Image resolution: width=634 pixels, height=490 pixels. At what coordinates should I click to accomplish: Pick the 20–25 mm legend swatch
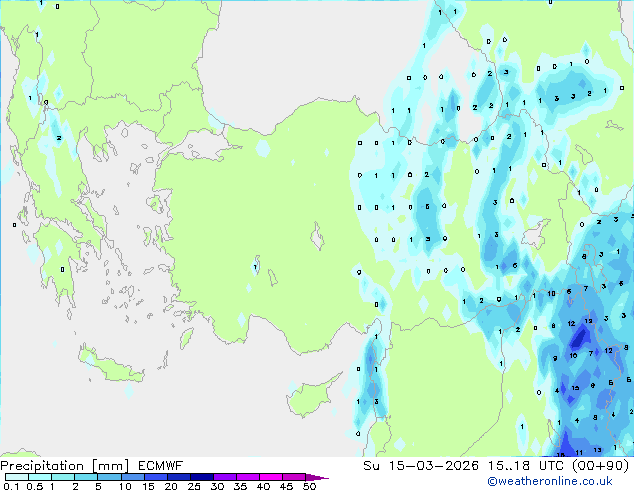point(179,477)
